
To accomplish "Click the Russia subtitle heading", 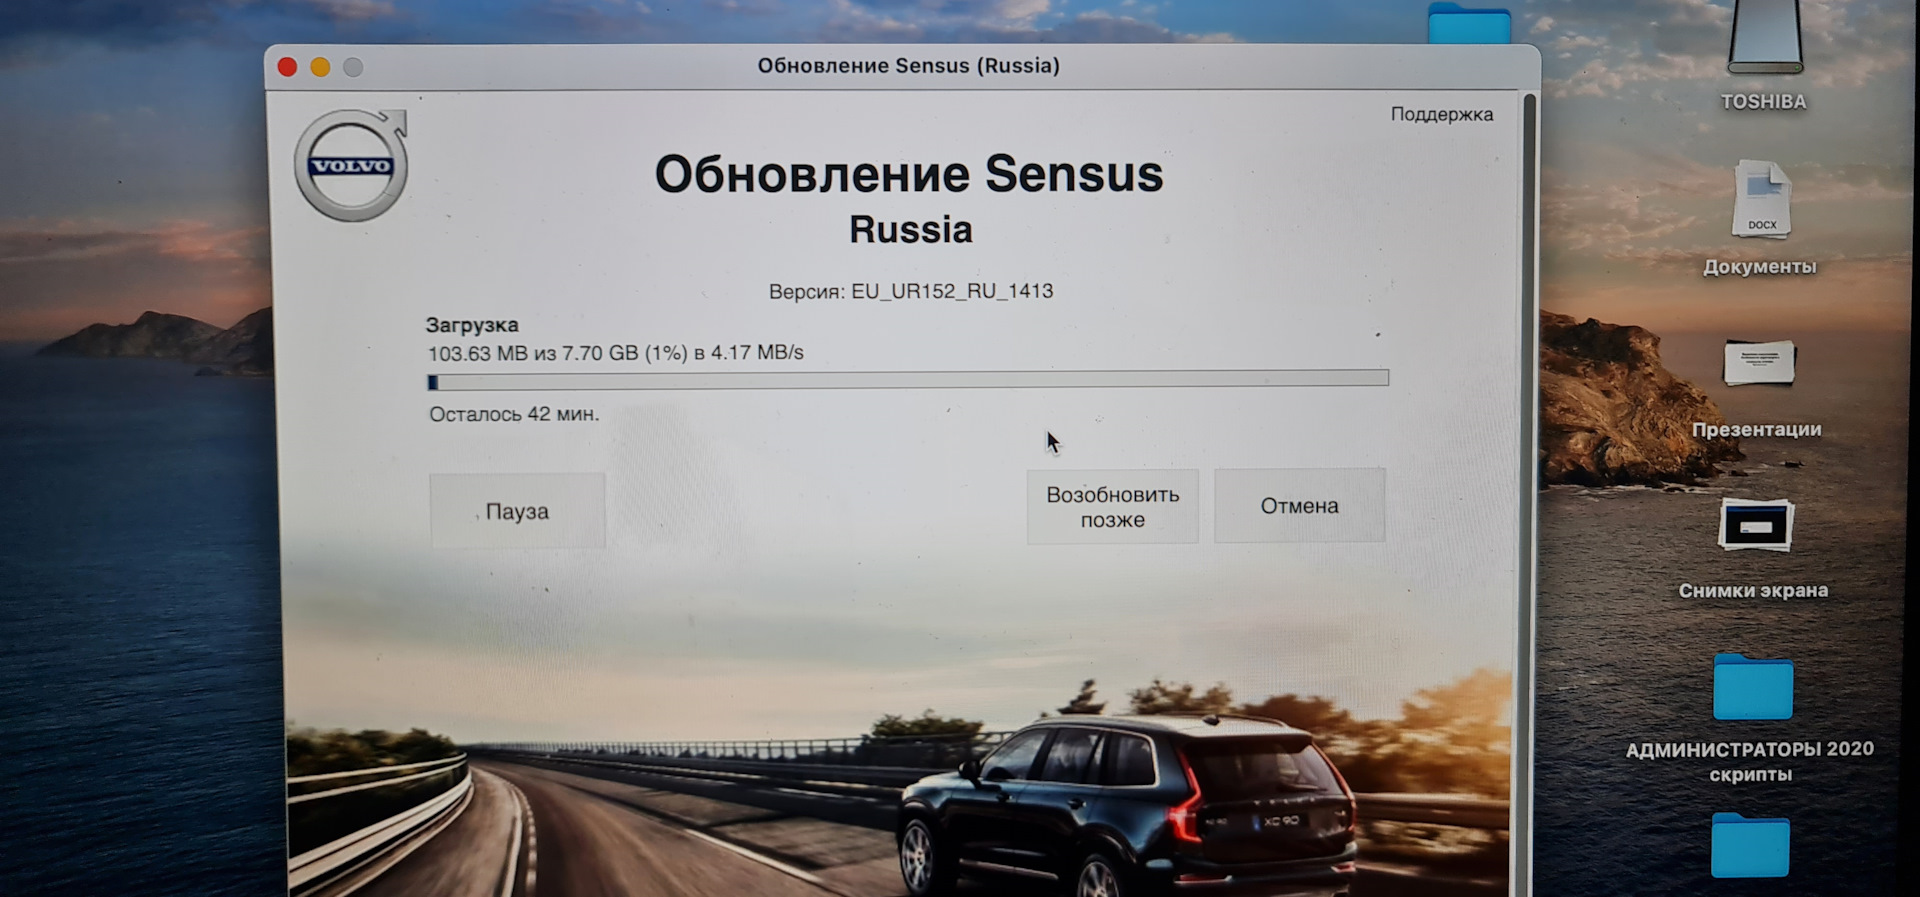I will (x=911, y=230).
